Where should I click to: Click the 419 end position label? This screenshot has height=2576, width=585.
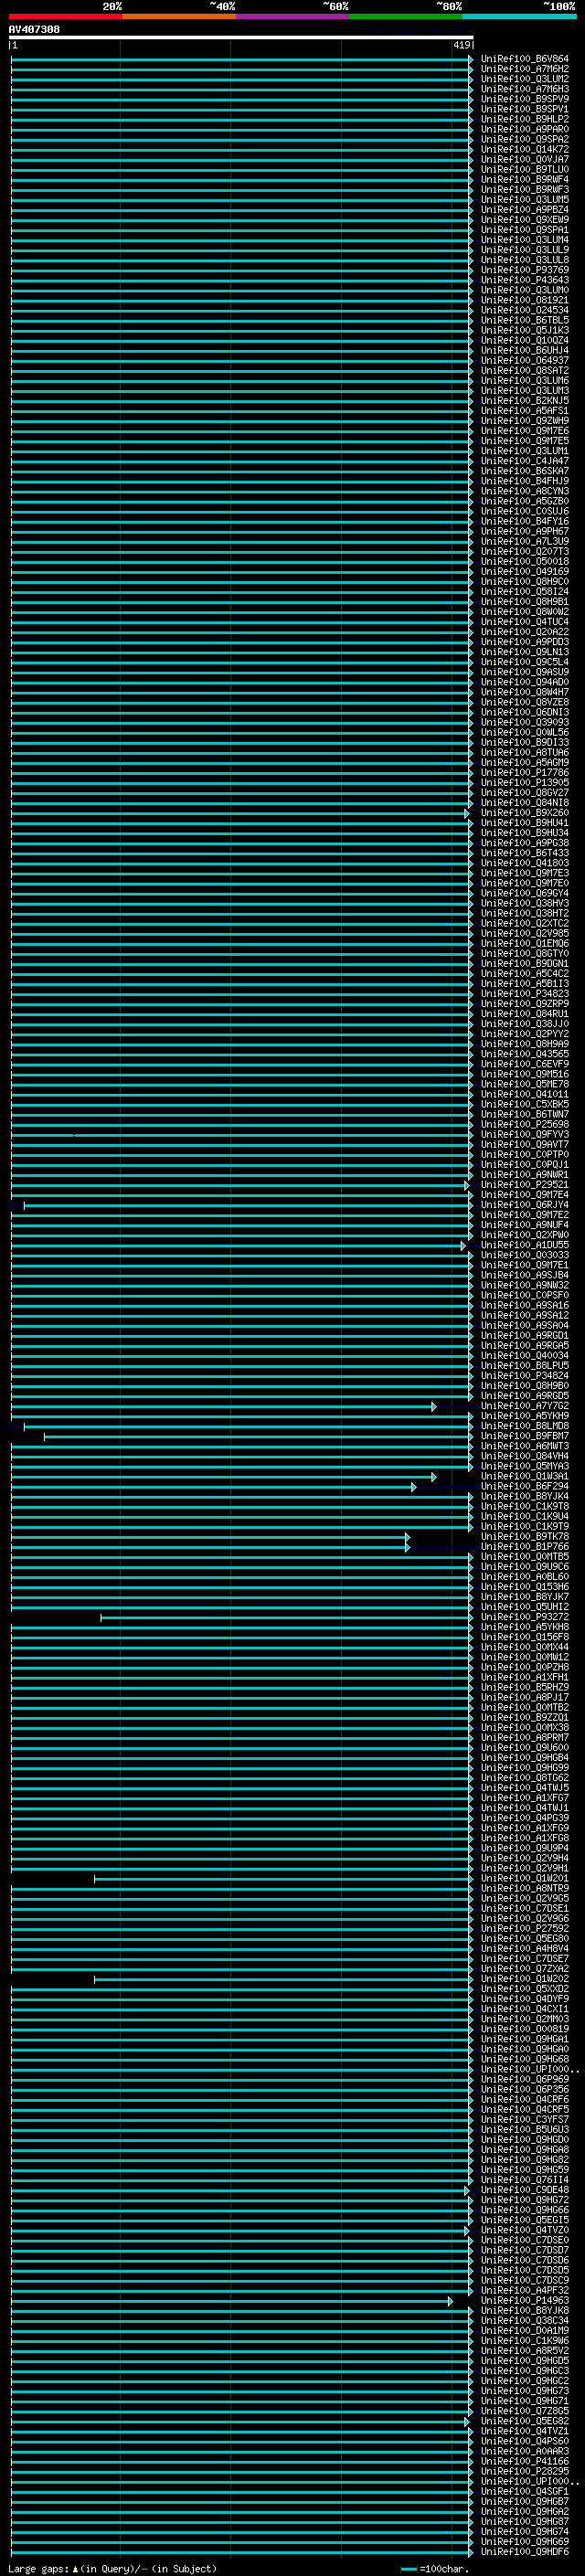[x=462, y=45]
